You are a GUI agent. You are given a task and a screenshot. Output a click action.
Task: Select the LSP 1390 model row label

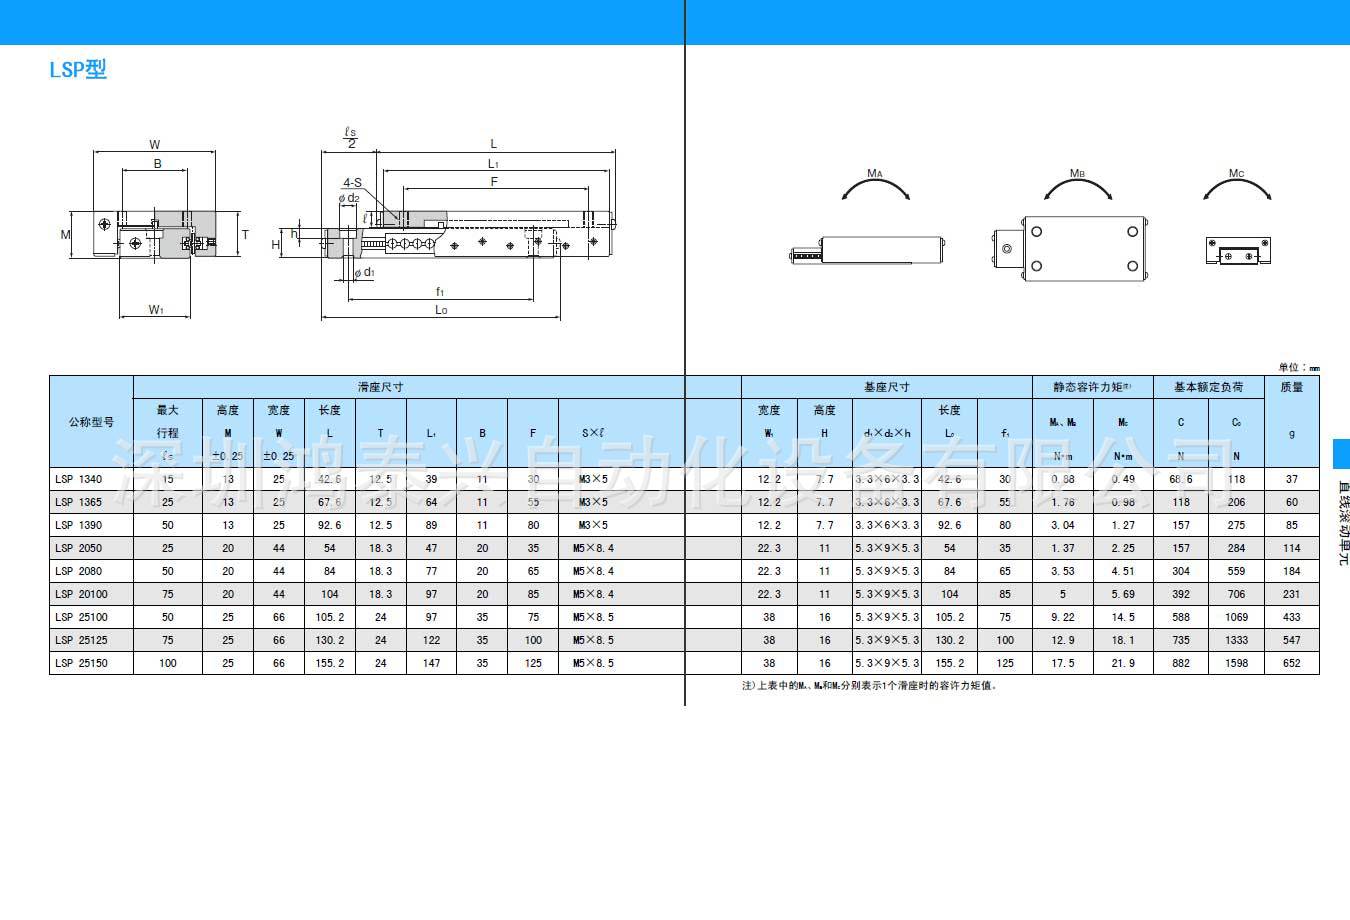(79, 525)
